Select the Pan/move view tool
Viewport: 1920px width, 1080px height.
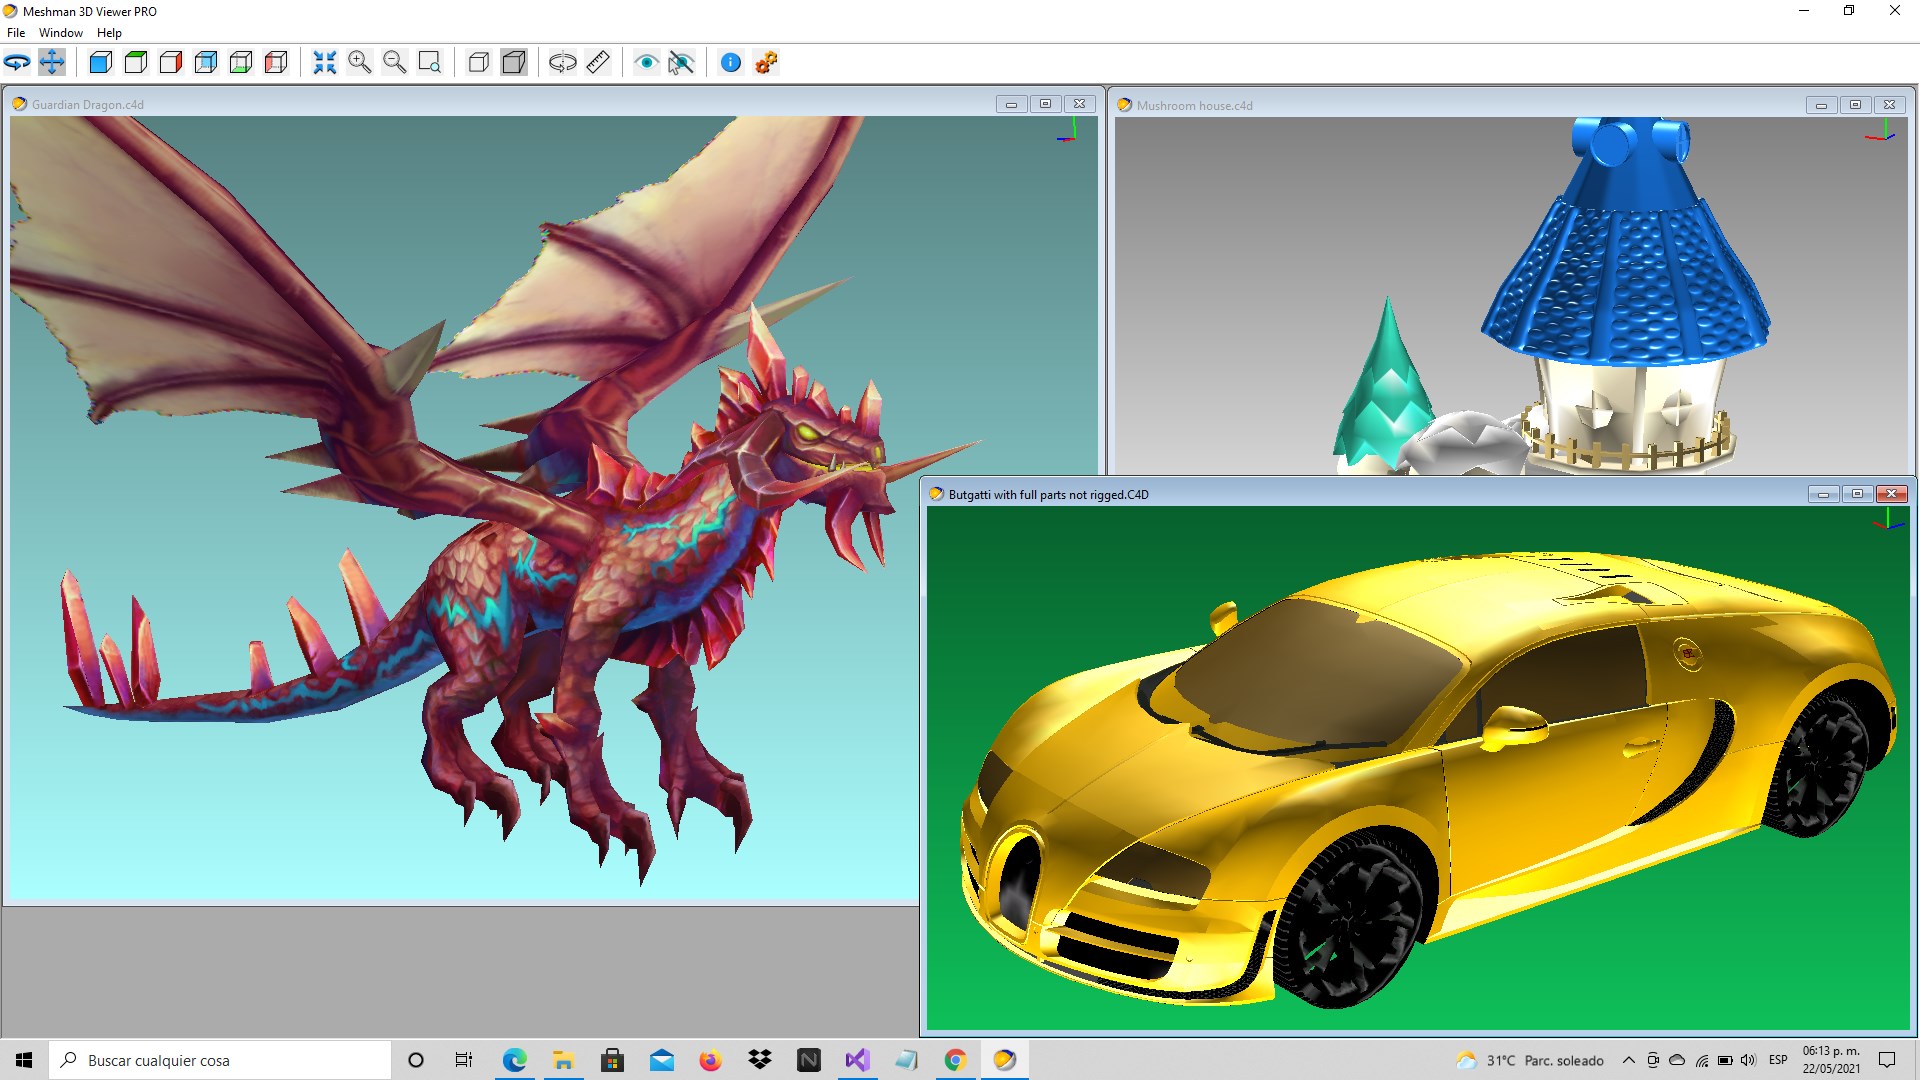click(52, 62)
